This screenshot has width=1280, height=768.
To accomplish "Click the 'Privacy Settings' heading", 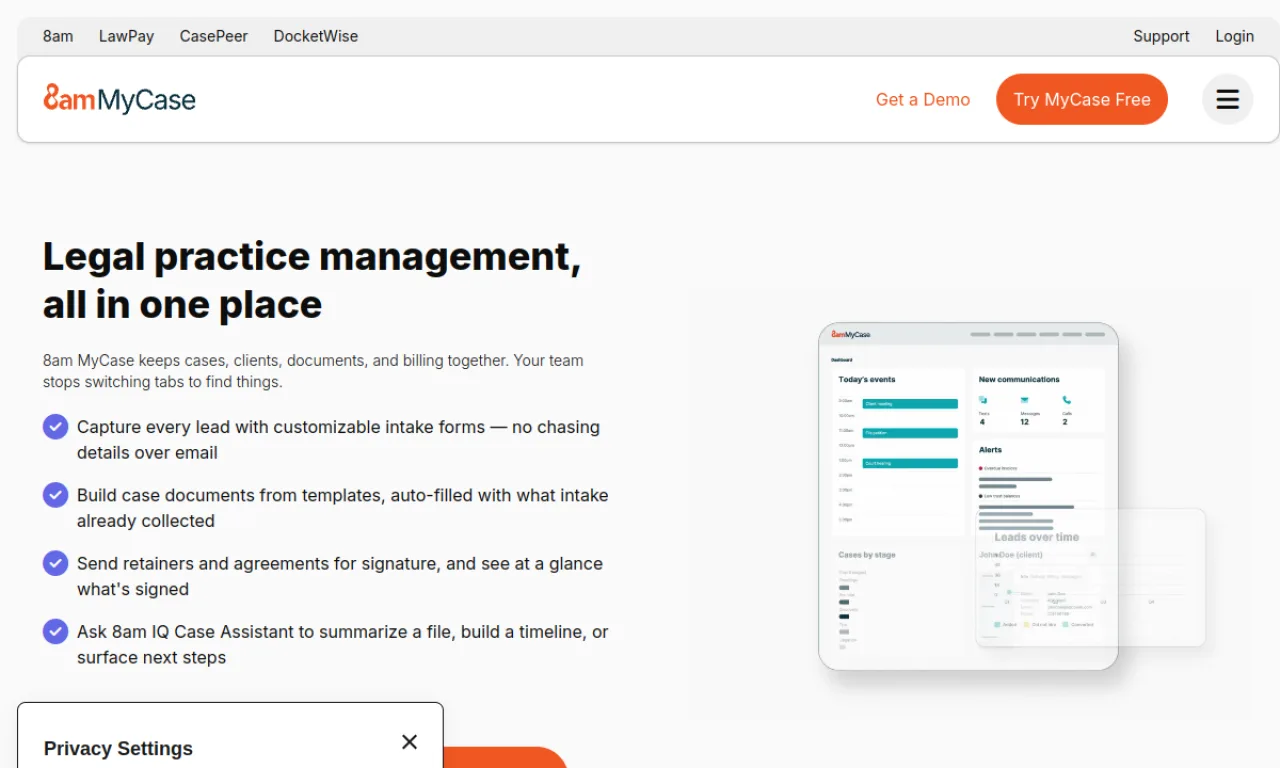I will coord(118,748).
